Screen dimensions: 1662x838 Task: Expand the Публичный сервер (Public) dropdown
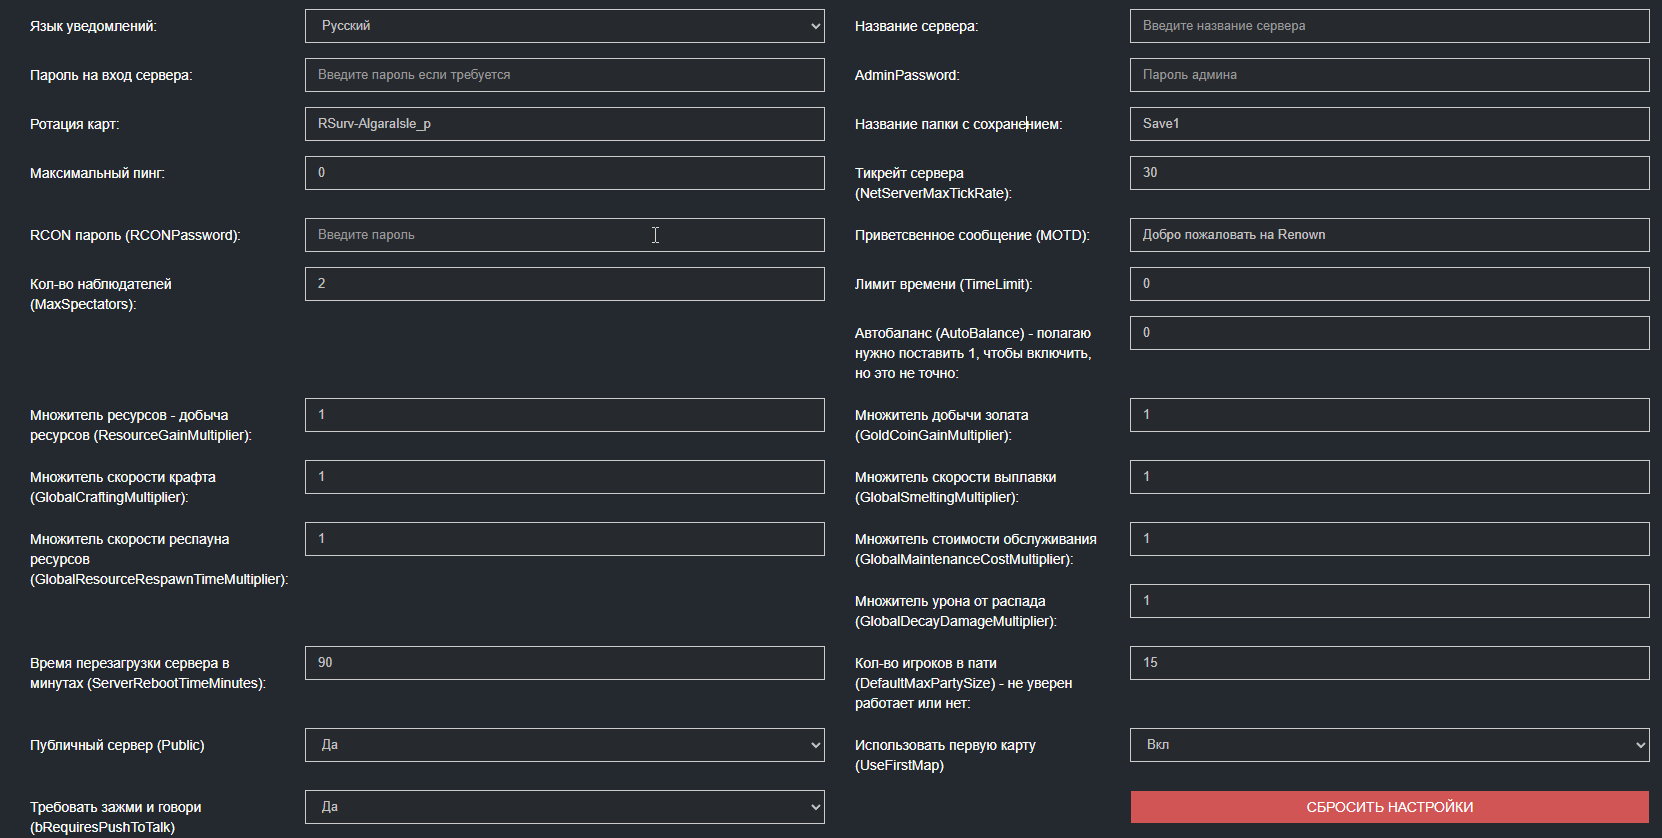(564, 745)
